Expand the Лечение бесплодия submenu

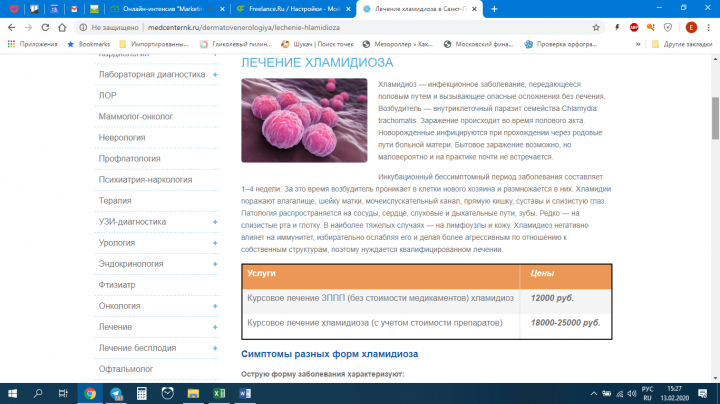[215, 348]
